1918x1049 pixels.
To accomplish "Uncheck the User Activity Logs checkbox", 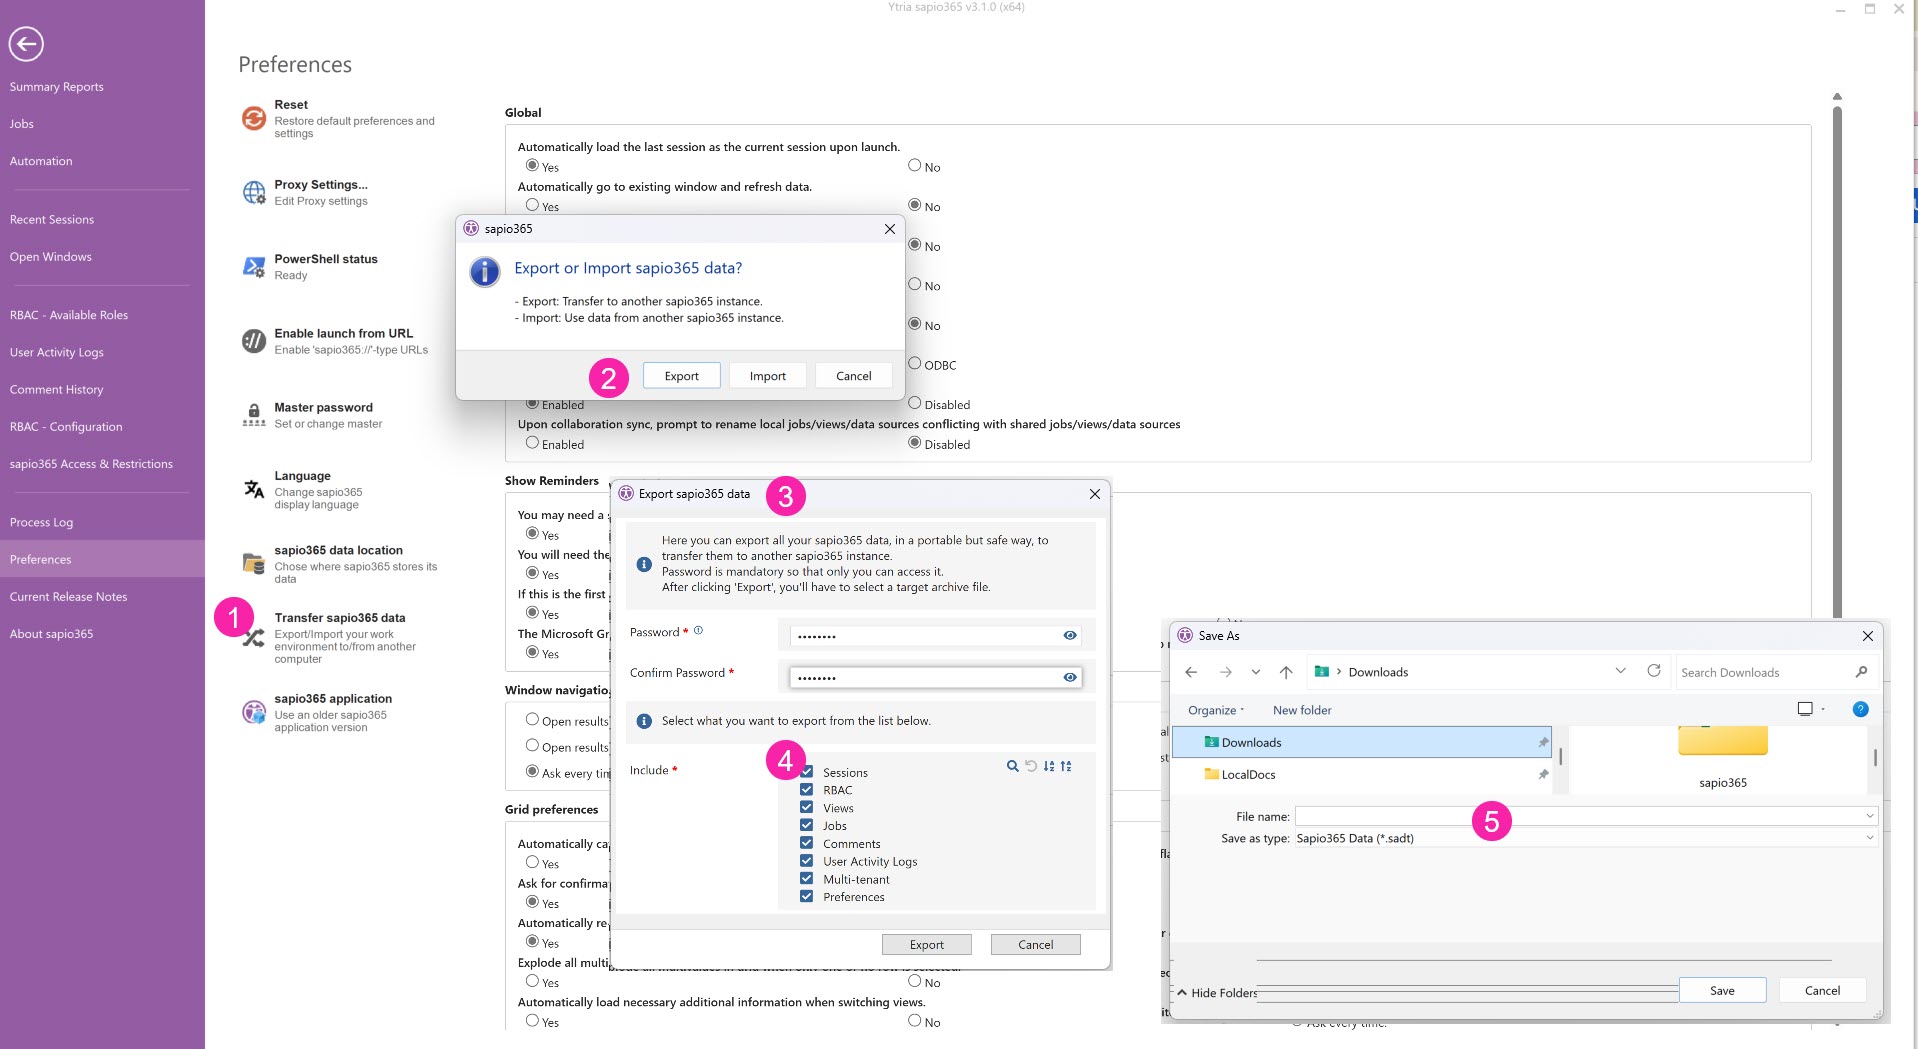I will [x=806, y=861].
